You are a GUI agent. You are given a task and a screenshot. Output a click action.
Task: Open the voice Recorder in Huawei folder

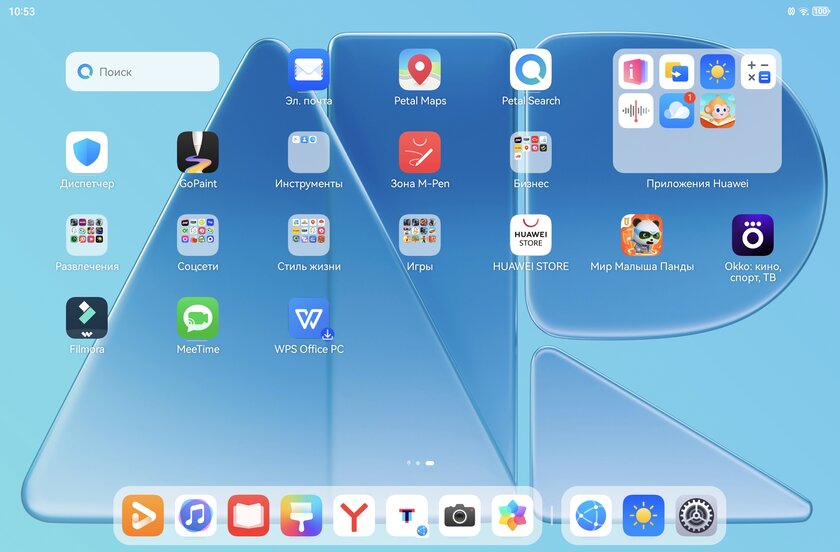[635, 111]
